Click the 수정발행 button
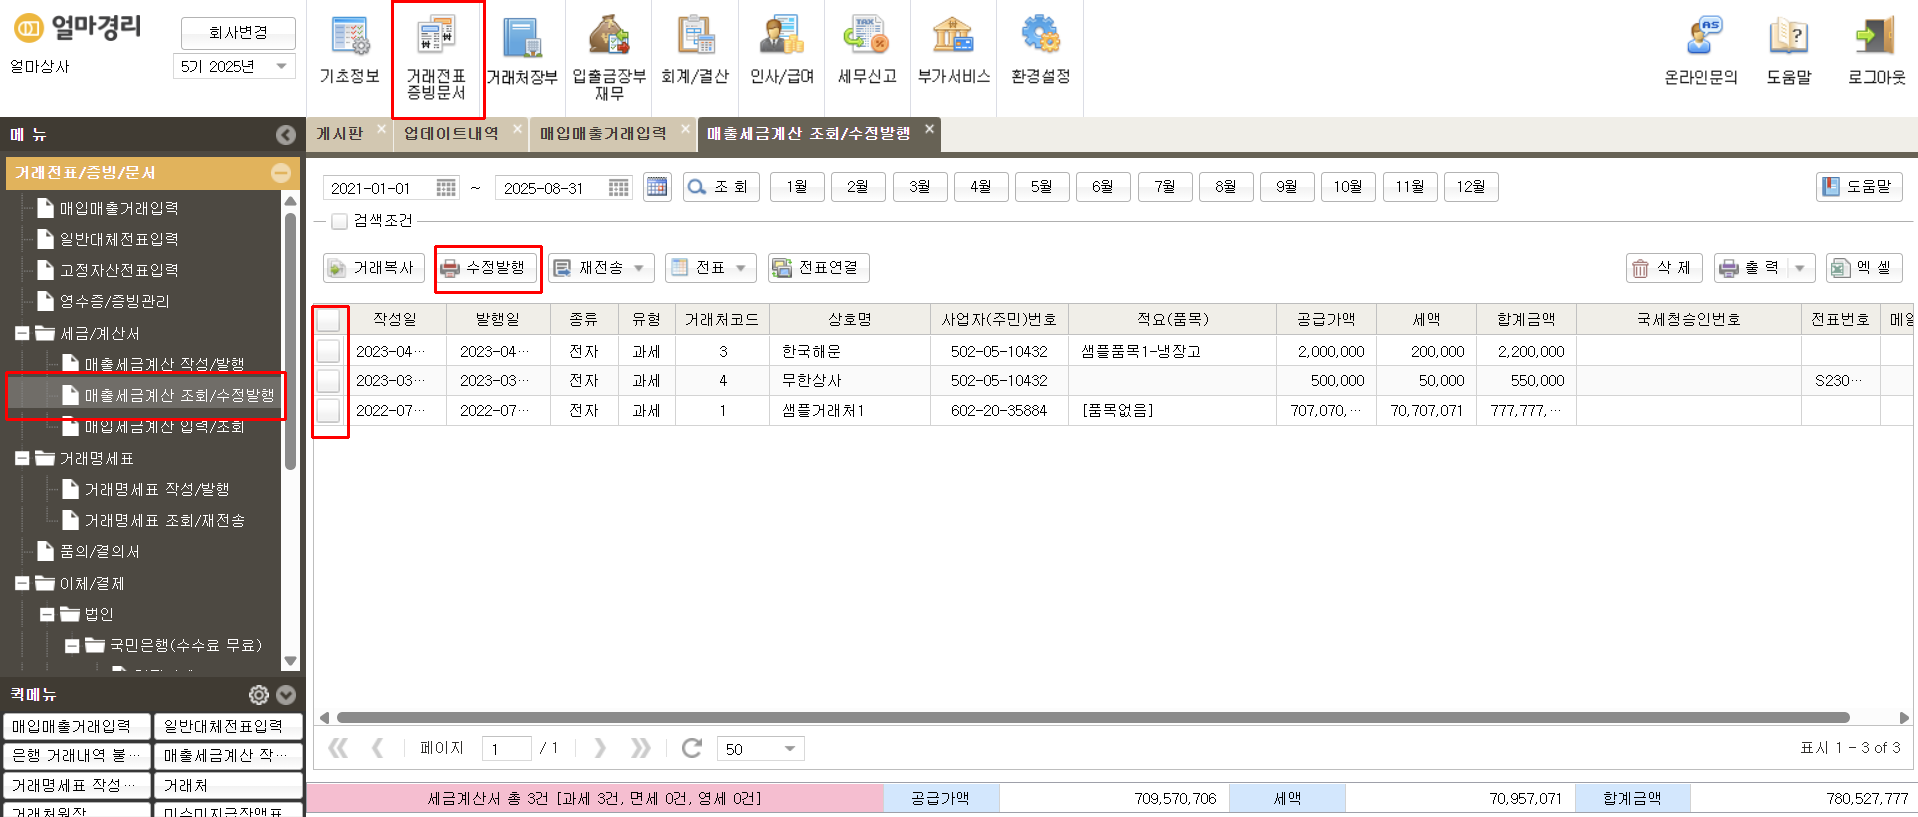The height and width of the screenshot is (817, 1918). (487, 268)
